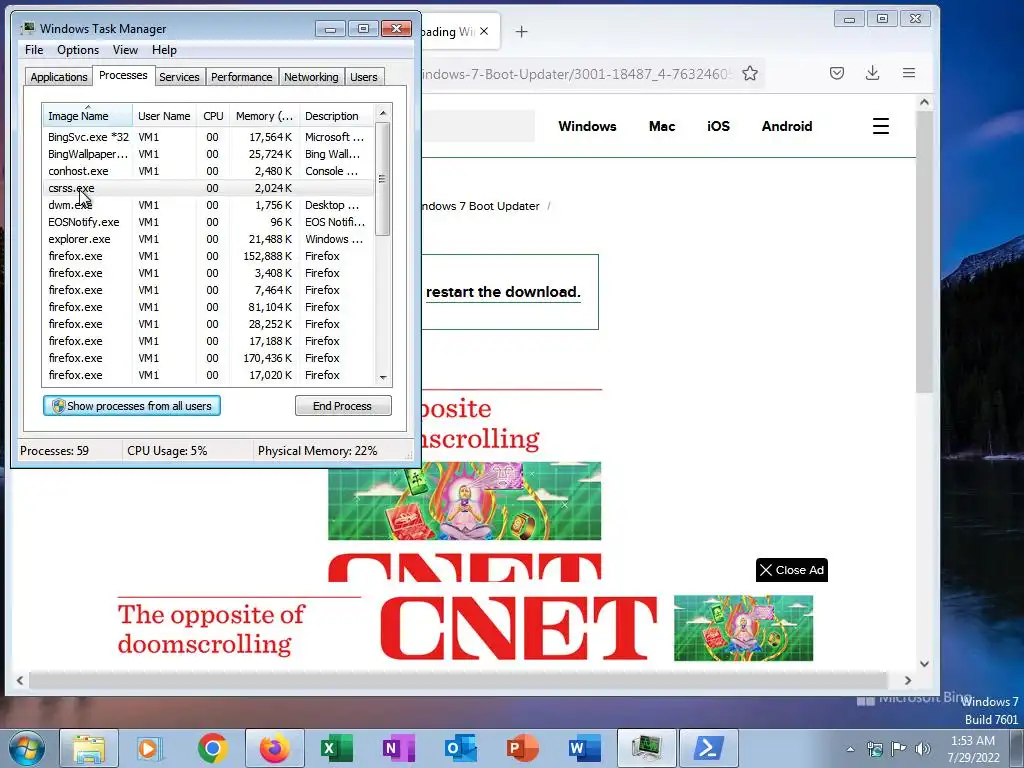Image resolution: width=1024 pixels, height=768 pixels.
Task: Launch Word from taskbar
Action: (584, 748)
